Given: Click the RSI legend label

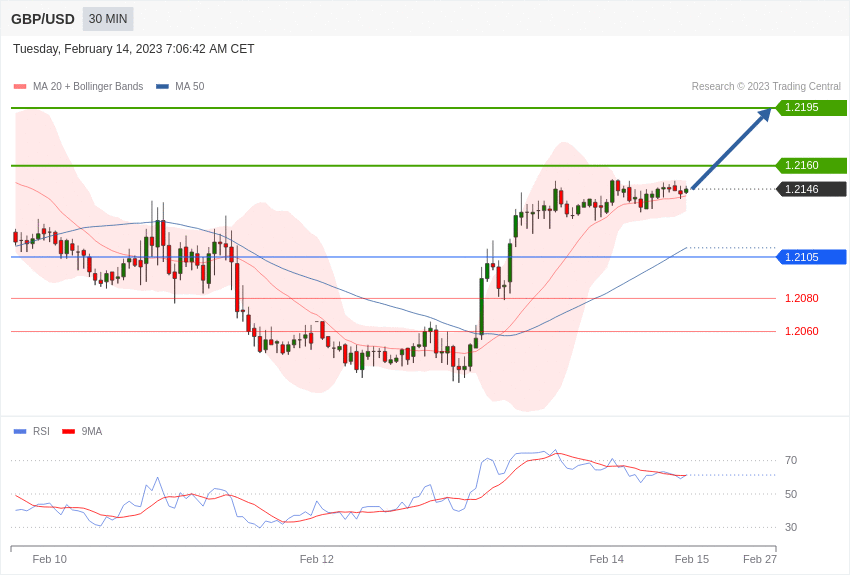Looking at the screenshot, I should (x=41, y=431).
